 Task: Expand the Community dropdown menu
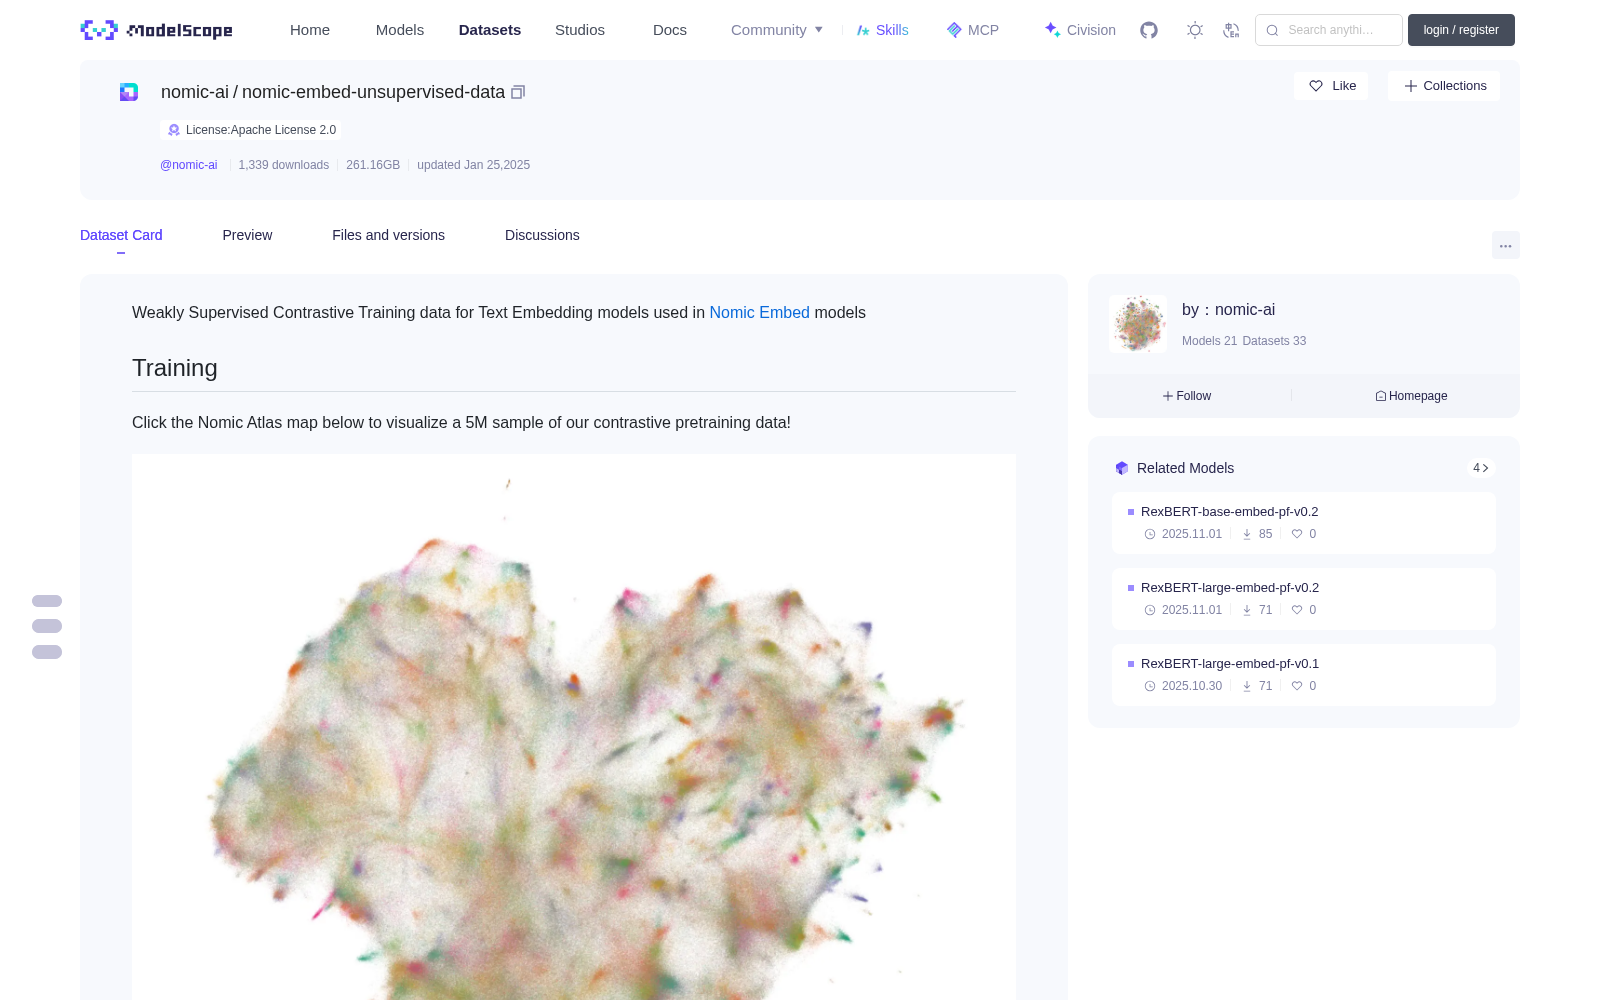777,30
